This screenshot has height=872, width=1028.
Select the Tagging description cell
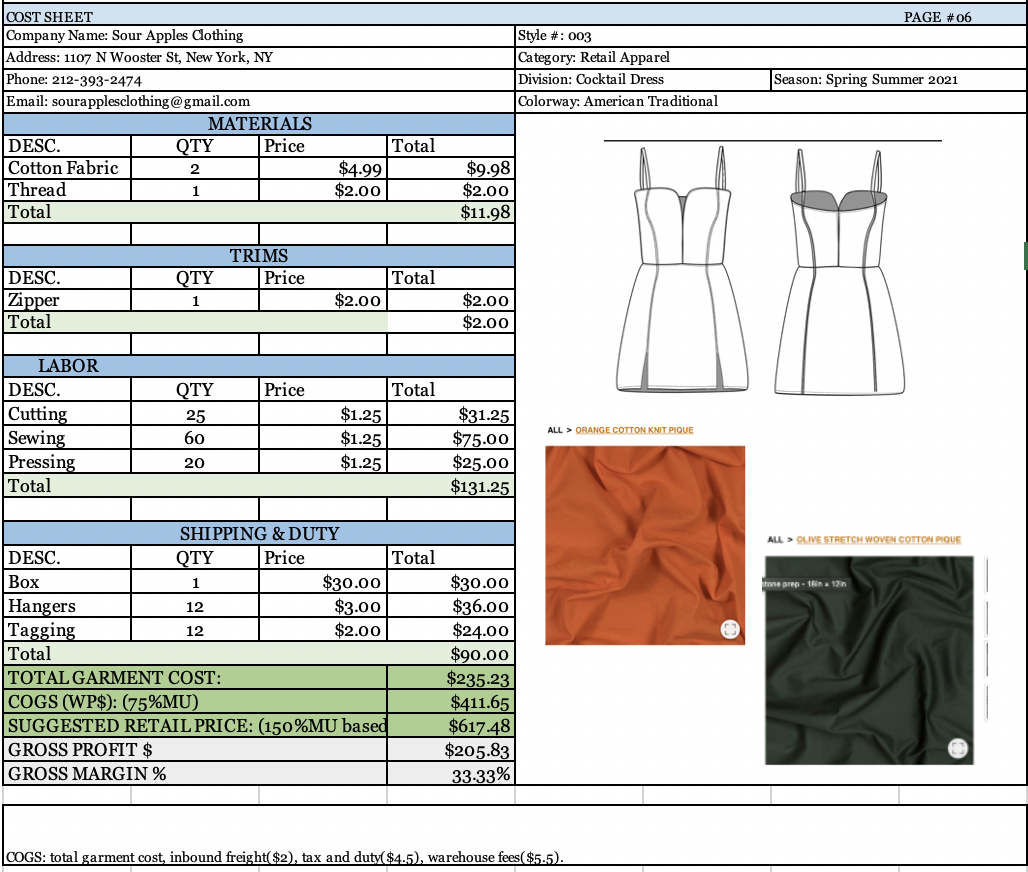coord(68,629)
